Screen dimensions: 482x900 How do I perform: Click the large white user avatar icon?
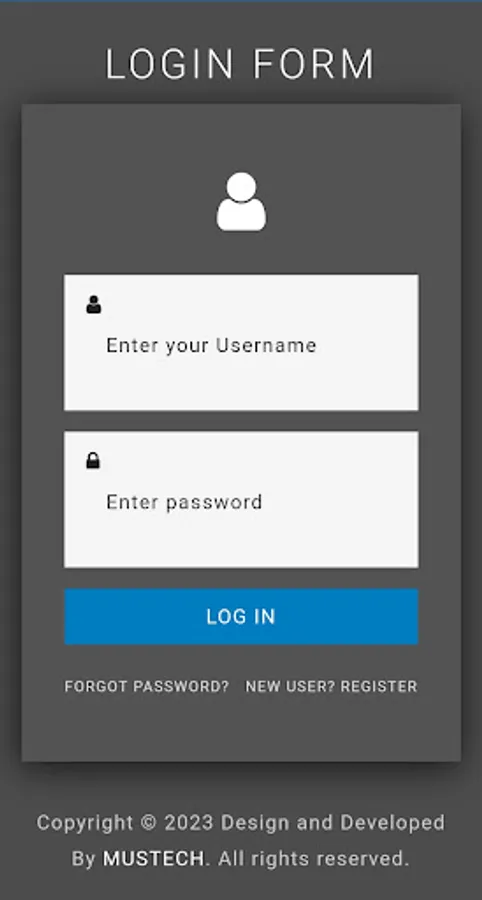tap(241, 202)
